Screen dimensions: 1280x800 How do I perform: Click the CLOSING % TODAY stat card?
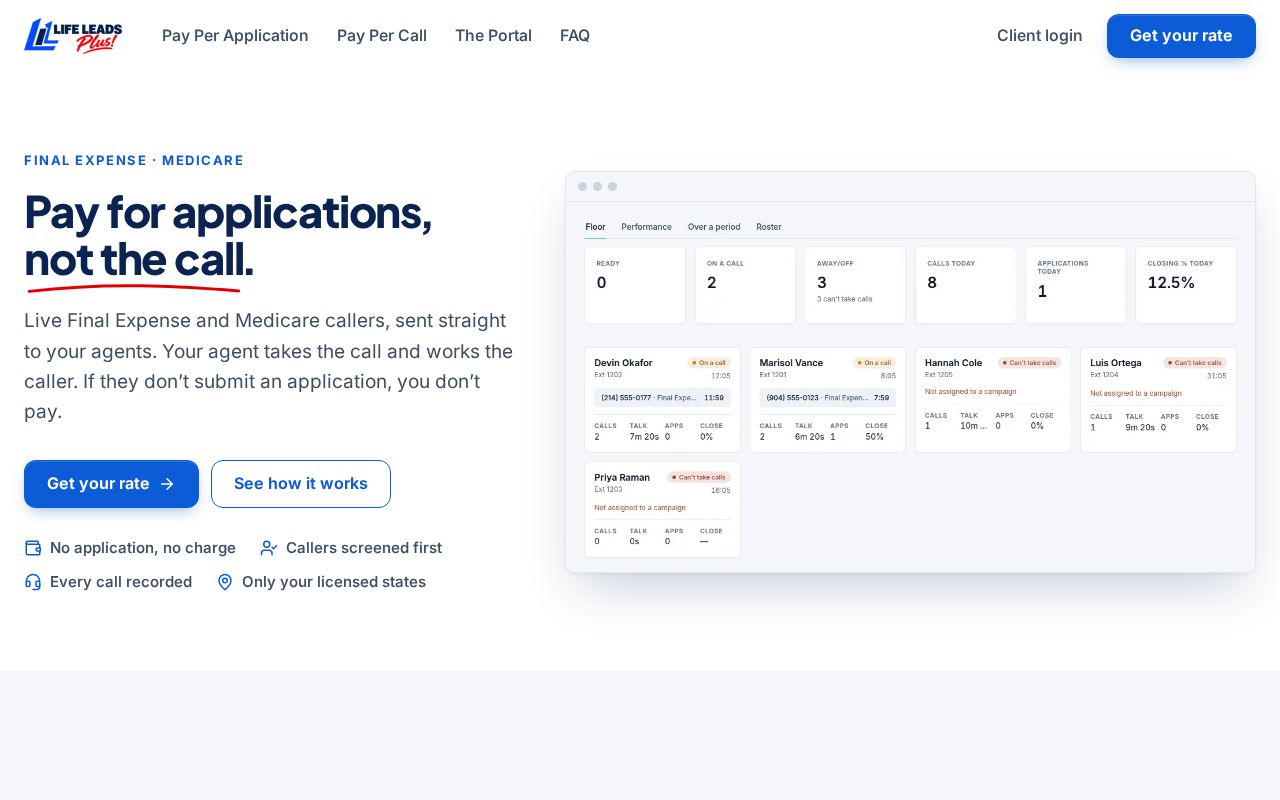pos(1186,285)
